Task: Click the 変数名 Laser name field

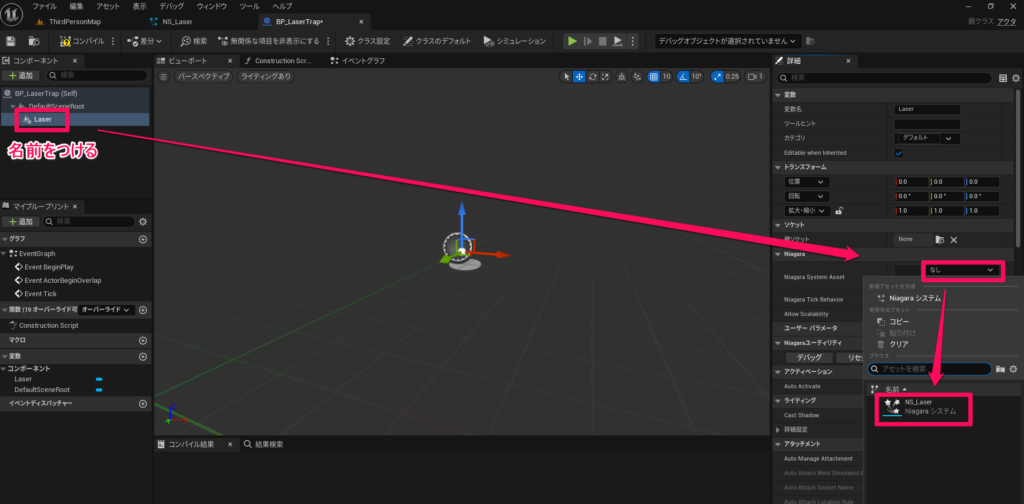Action: pos(927,109)
